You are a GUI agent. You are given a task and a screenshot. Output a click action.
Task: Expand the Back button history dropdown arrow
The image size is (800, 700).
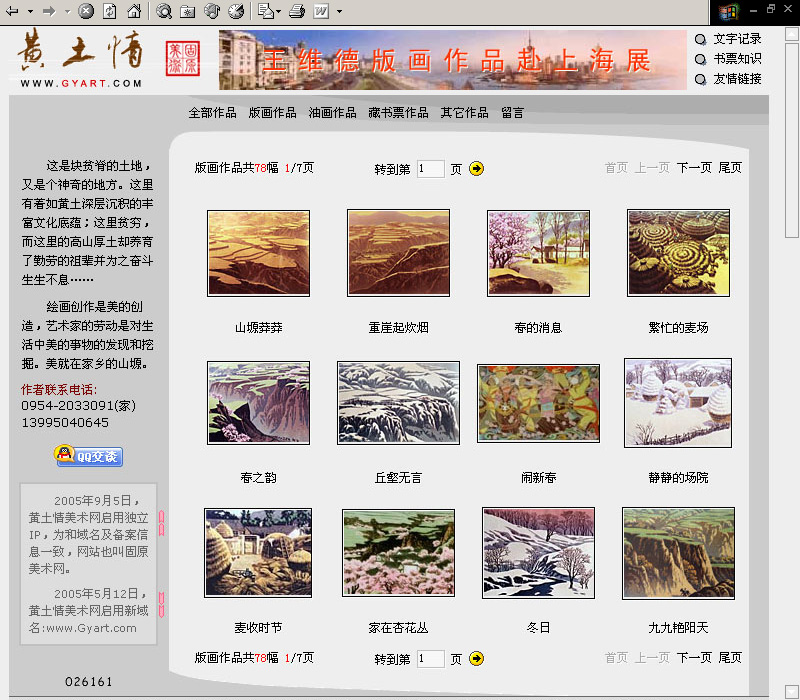point(31,11)
